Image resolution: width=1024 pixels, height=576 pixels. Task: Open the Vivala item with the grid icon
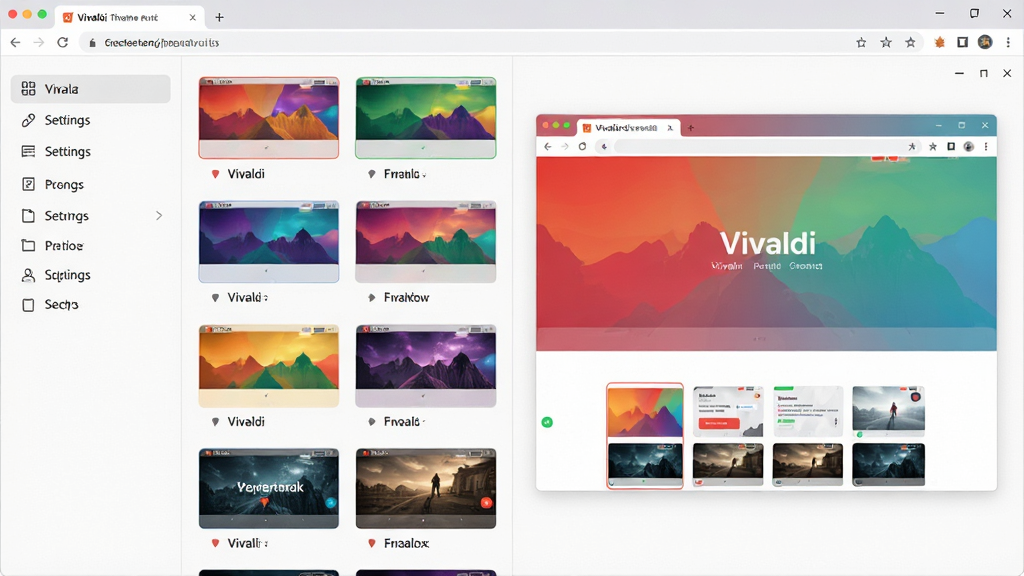tap(91, 89)
